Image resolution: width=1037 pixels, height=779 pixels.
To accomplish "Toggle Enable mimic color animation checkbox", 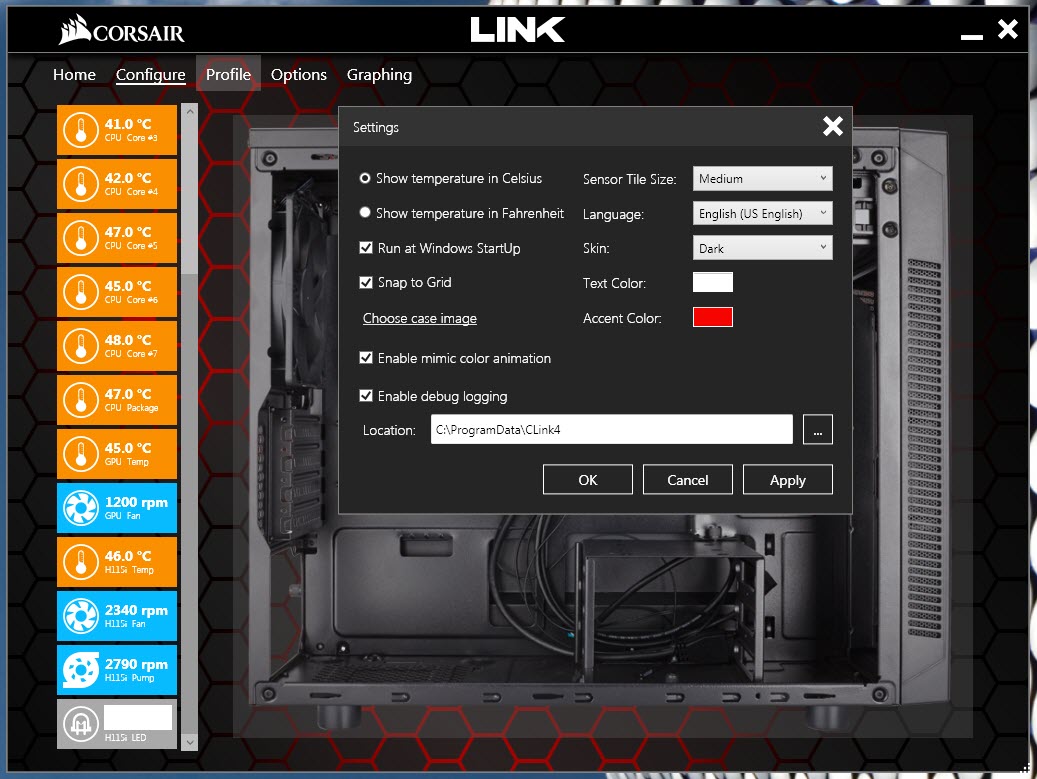I will pos(366,358).
